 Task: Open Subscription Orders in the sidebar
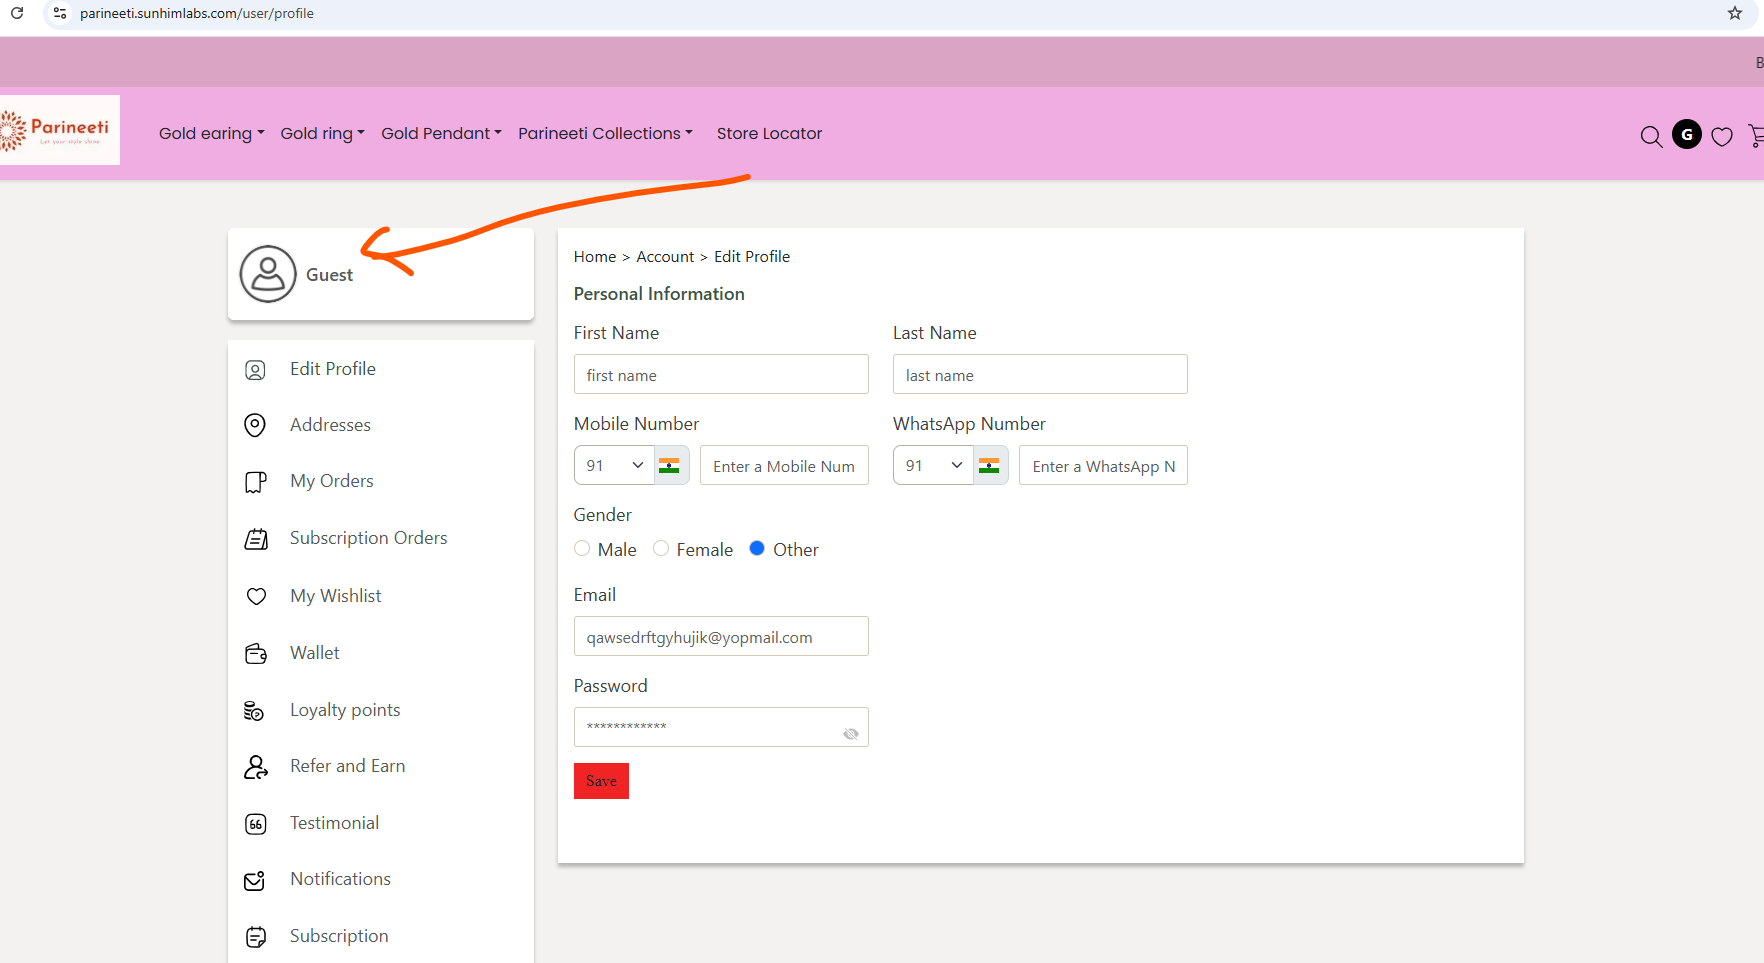369,538
